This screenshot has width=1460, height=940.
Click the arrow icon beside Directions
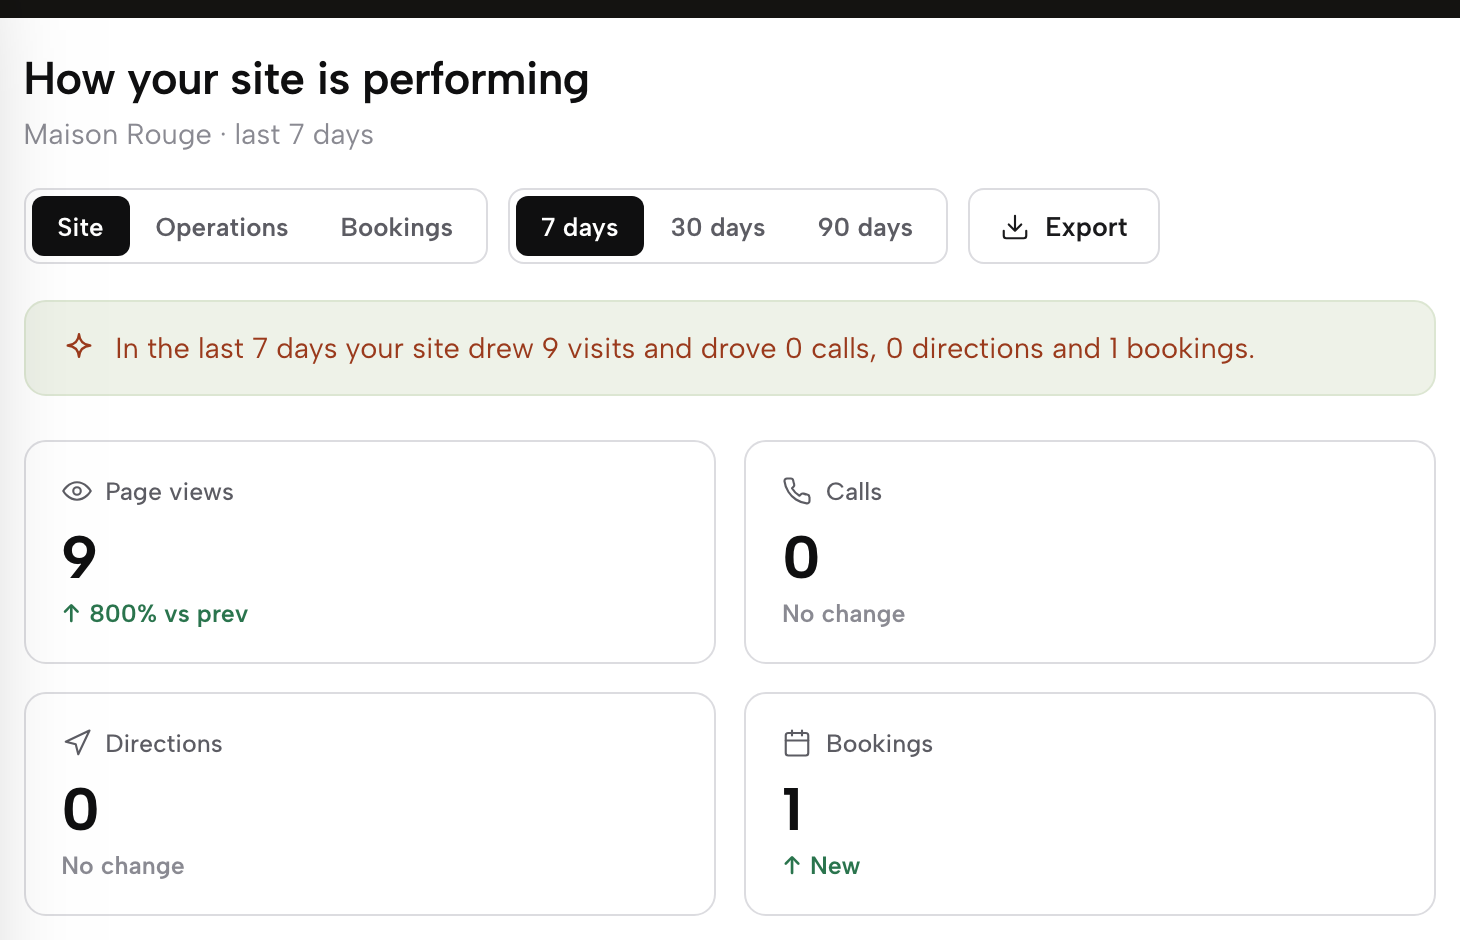pyautogui.click(x=77, y=742)
